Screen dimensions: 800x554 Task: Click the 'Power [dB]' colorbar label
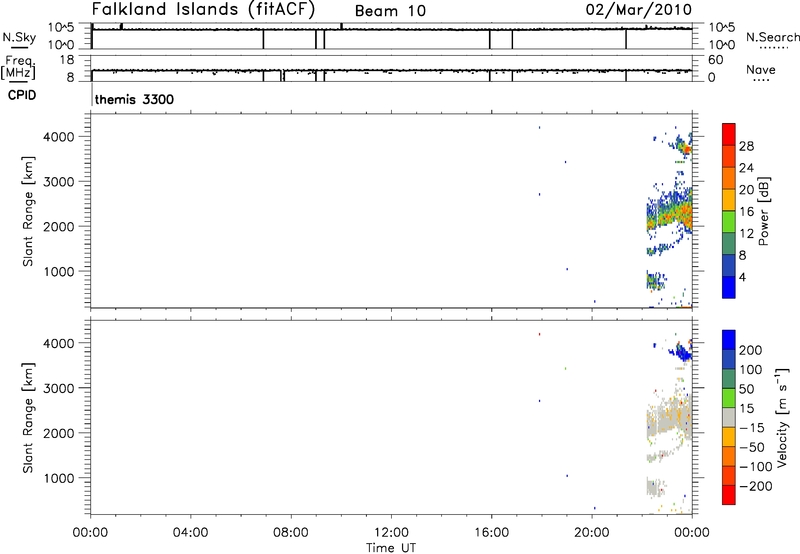(764, 211)
